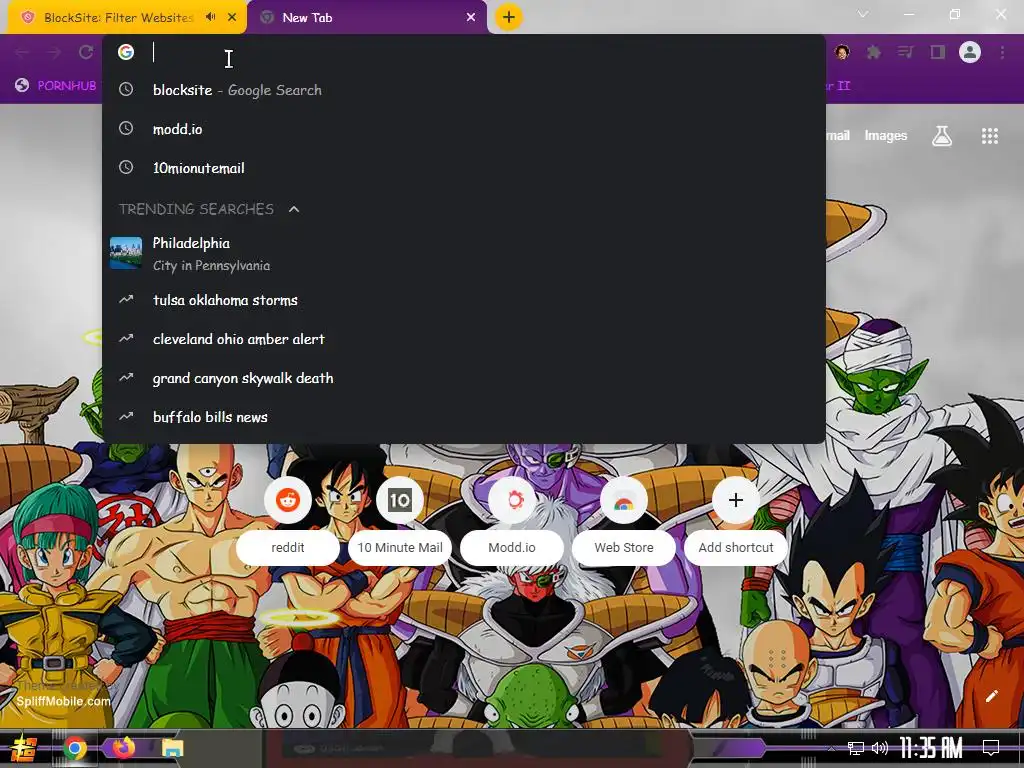
Task: Select 'buffalo bills news' suggestion
Action: tap(464, 417)
